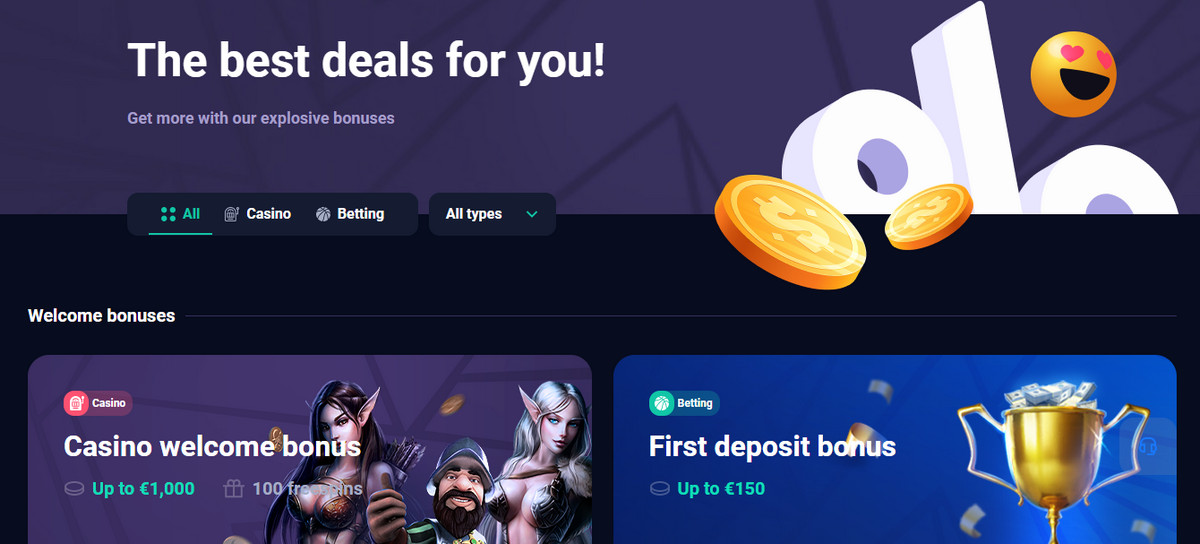Click the Up to €150 amount

point(721,489)
